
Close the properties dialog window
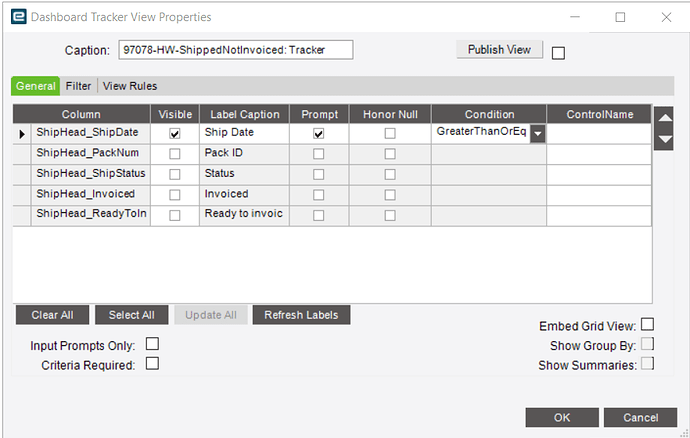[665, 17]
